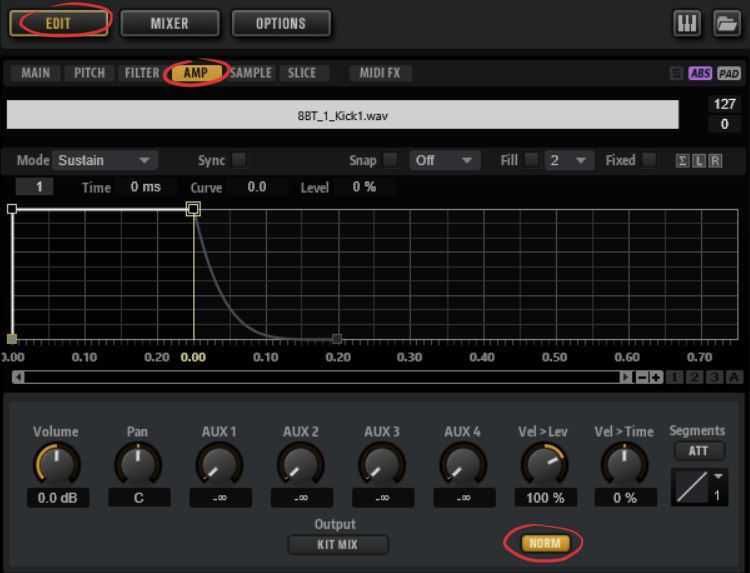This screenshot has width=750, height=573.
Task: Click the AUX 1 send knob
Action: 219,463
